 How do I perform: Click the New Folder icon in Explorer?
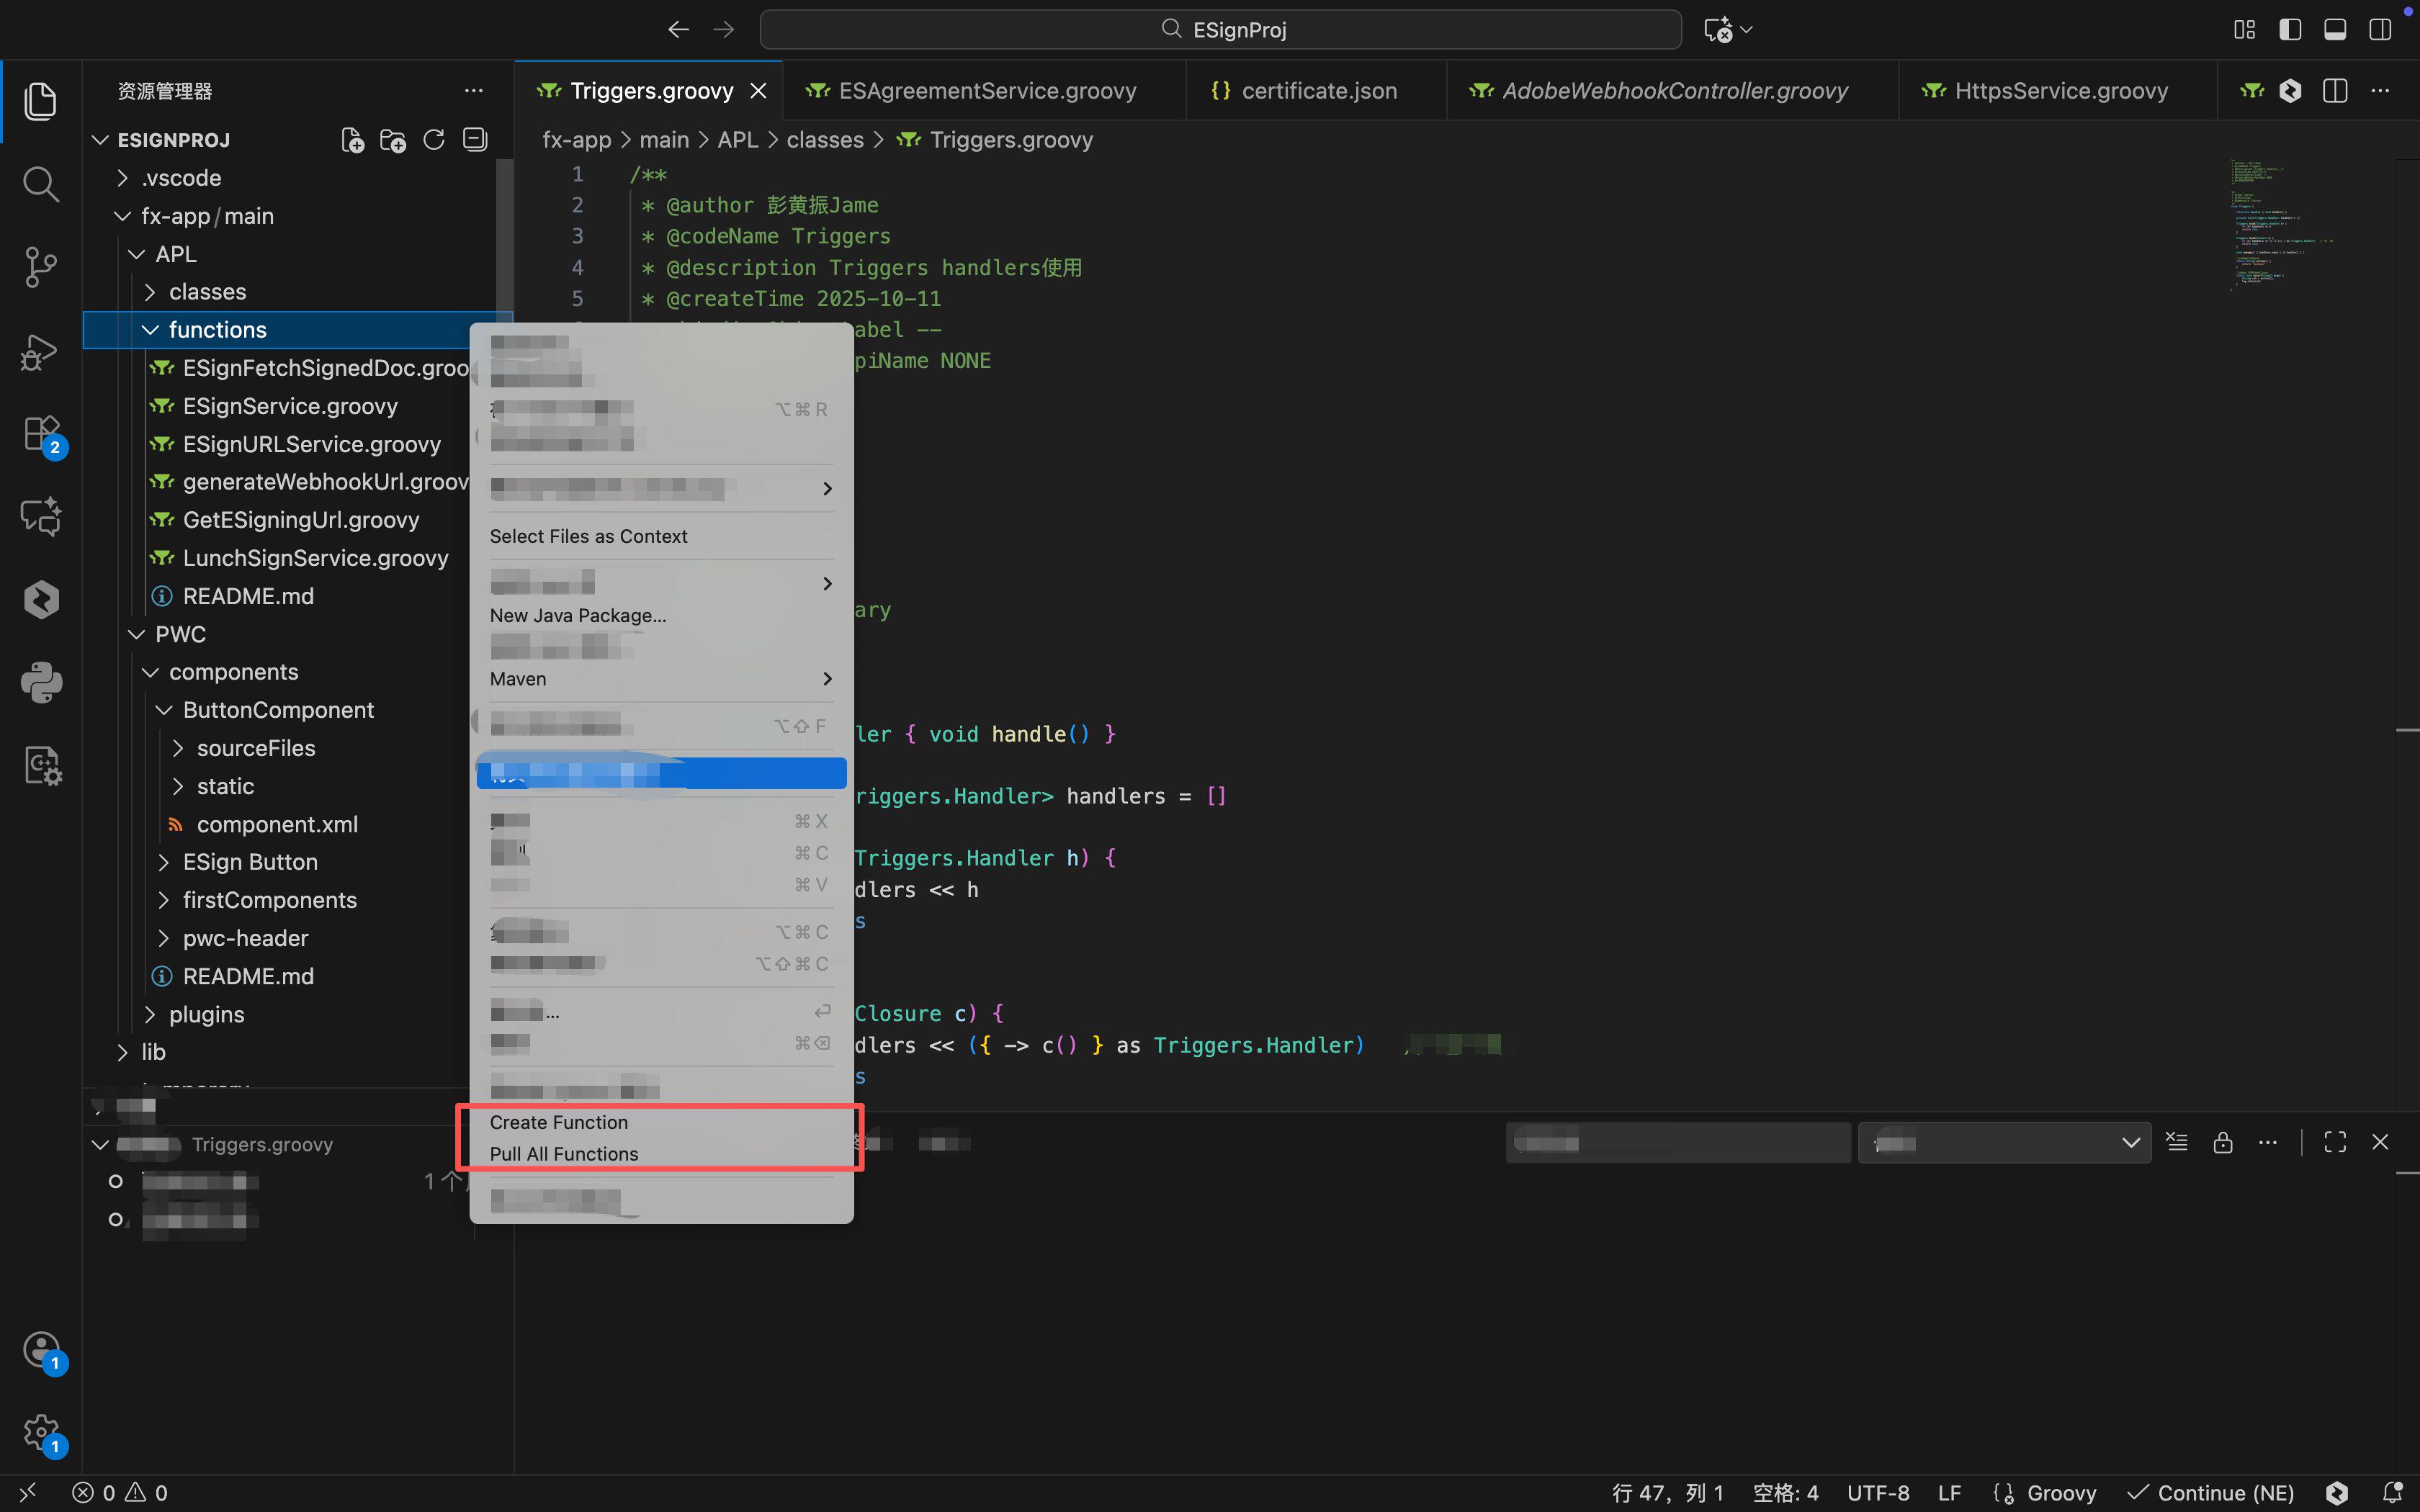pos(393,139)
